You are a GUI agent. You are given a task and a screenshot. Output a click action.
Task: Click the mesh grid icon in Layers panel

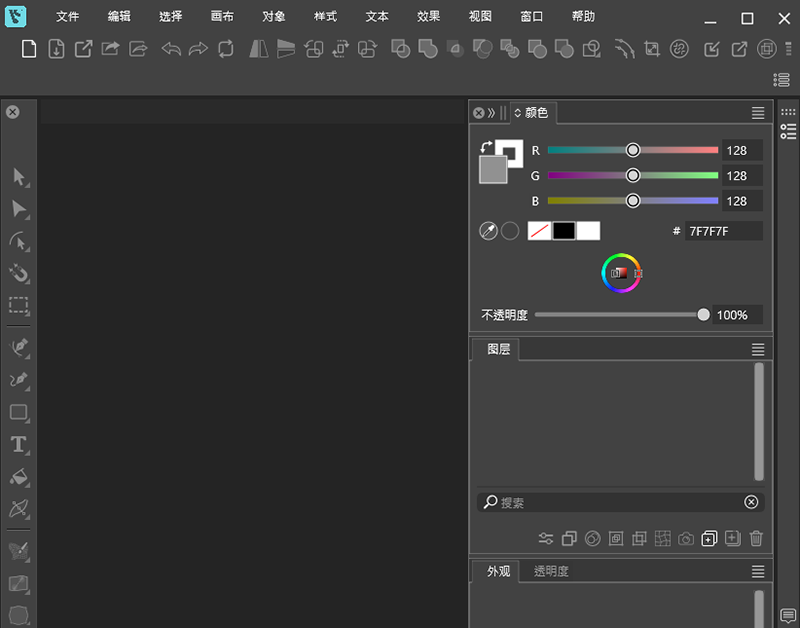(x=662, y=538)
